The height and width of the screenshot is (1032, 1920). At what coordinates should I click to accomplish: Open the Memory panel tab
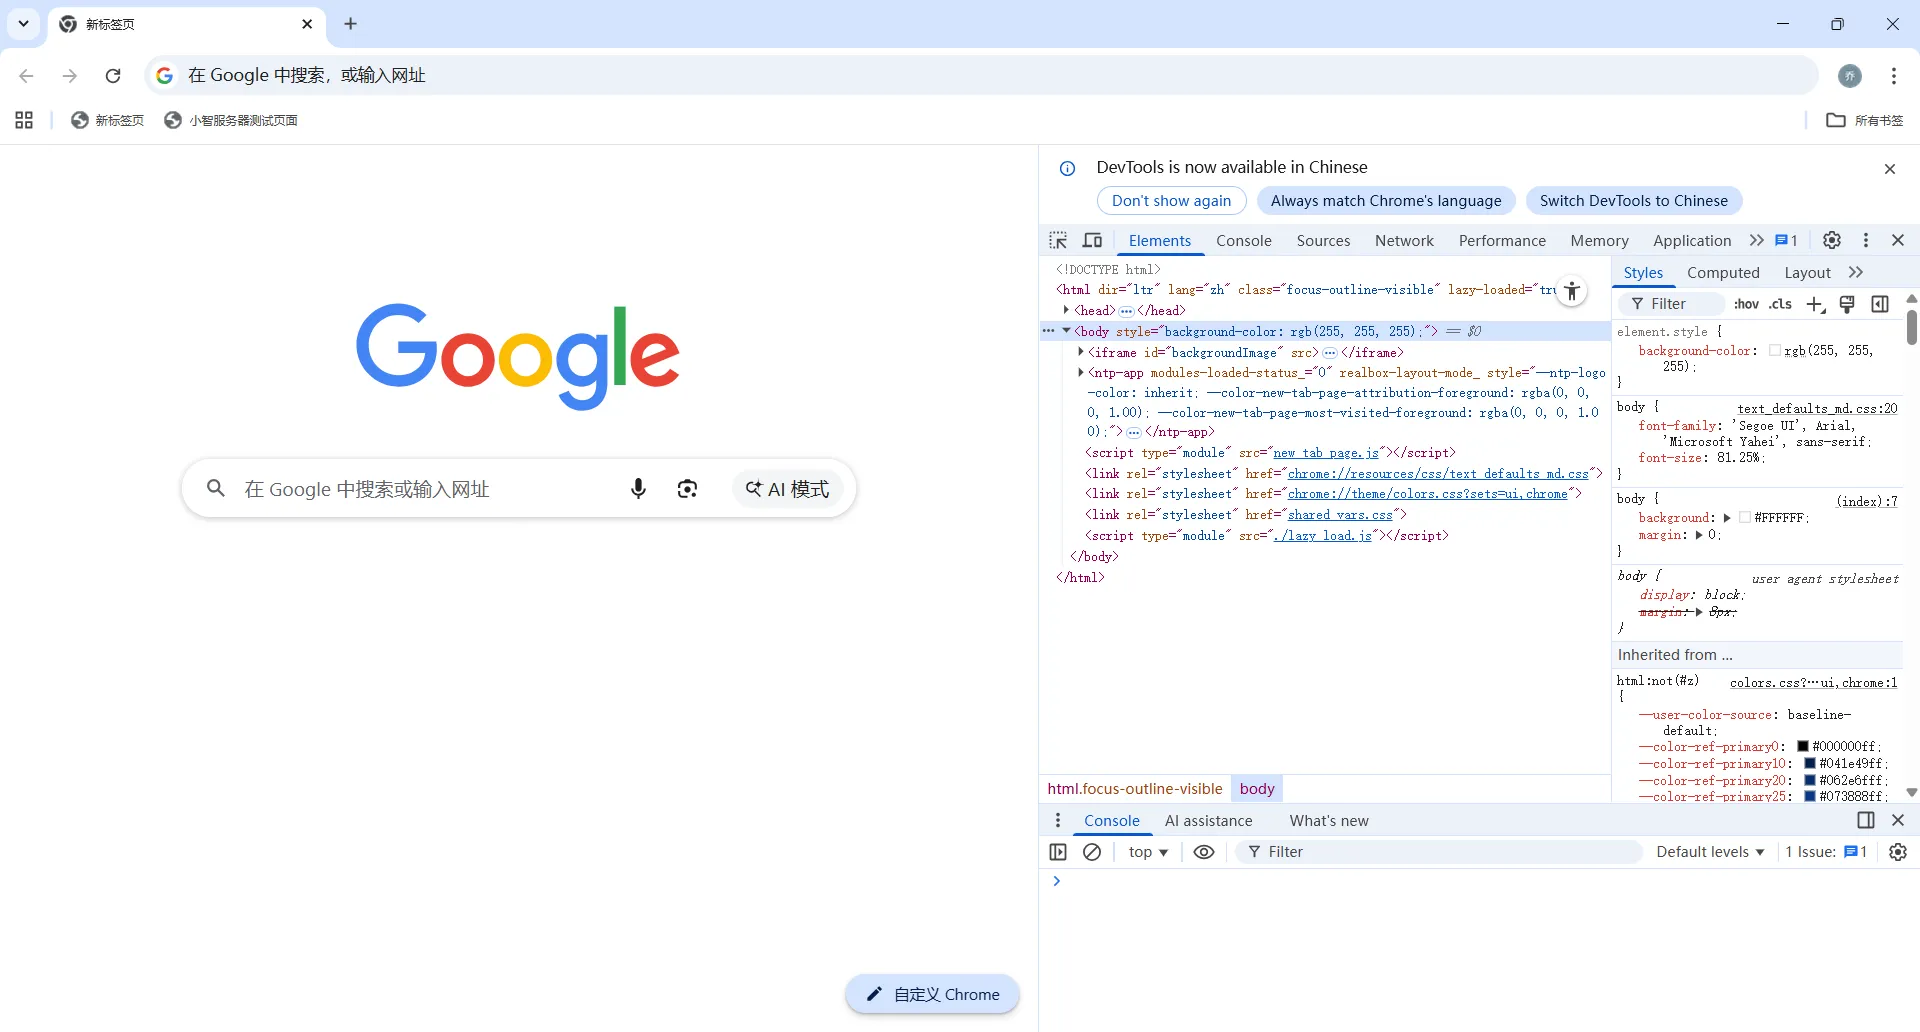[x=1599, y=240]
